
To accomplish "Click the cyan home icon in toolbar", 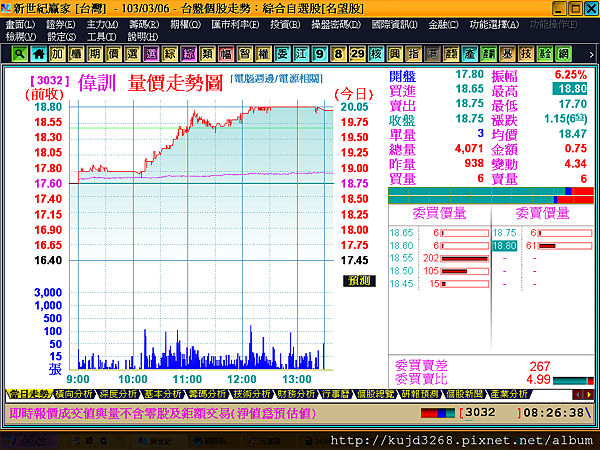I will (x=38, y=54).
